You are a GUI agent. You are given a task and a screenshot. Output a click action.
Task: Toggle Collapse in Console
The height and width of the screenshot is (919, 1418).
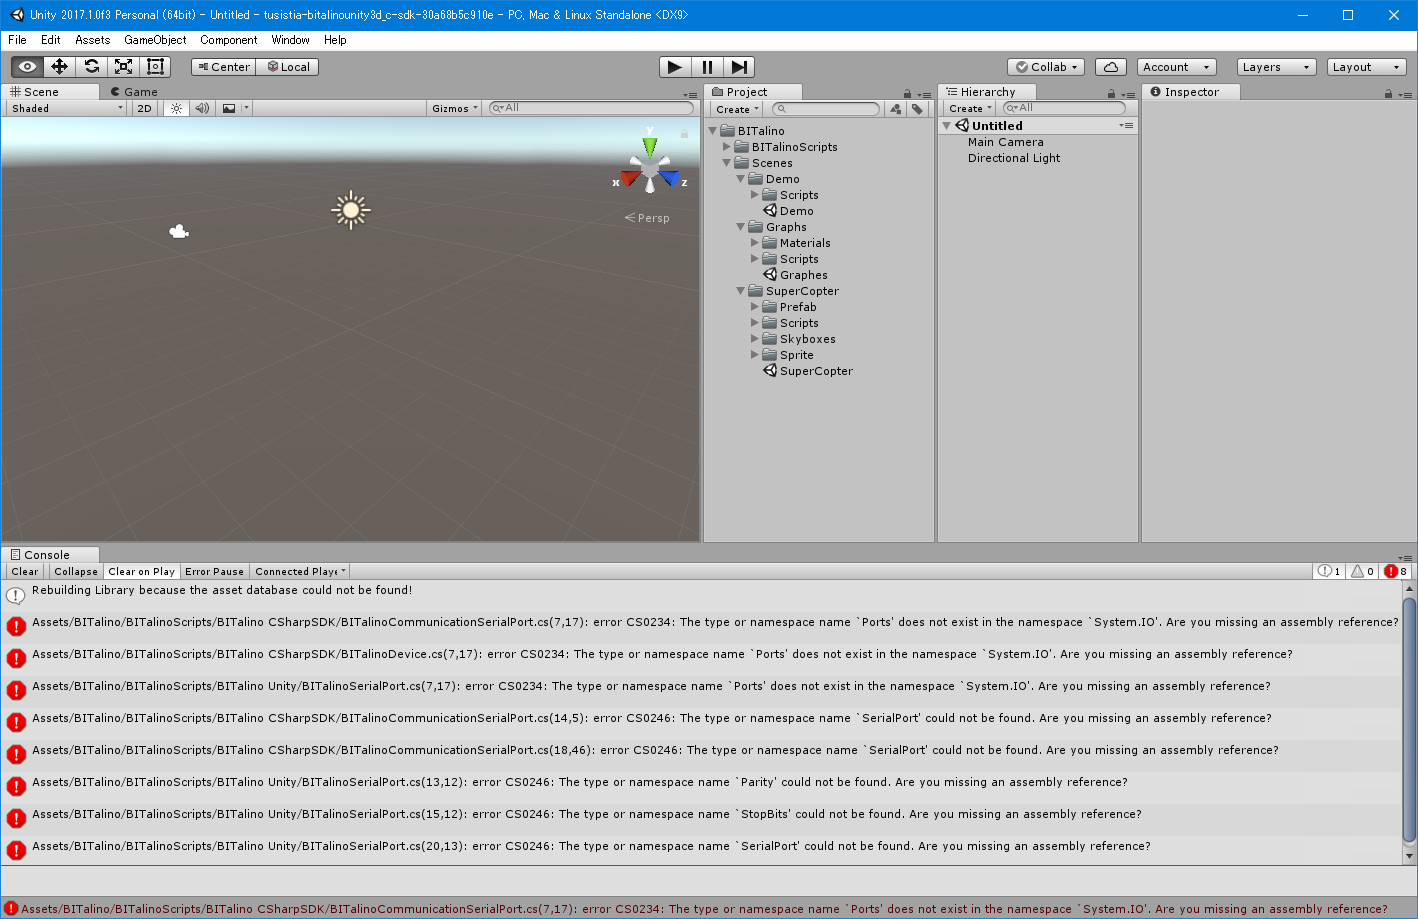76,572
